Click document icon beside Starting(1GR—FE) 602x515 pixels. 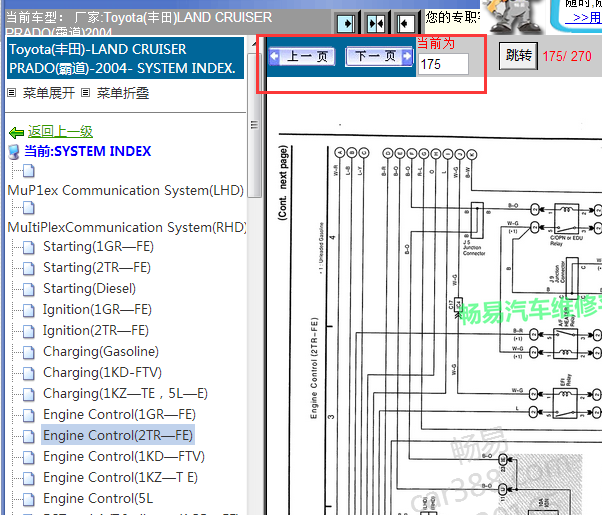pos(29,248)
